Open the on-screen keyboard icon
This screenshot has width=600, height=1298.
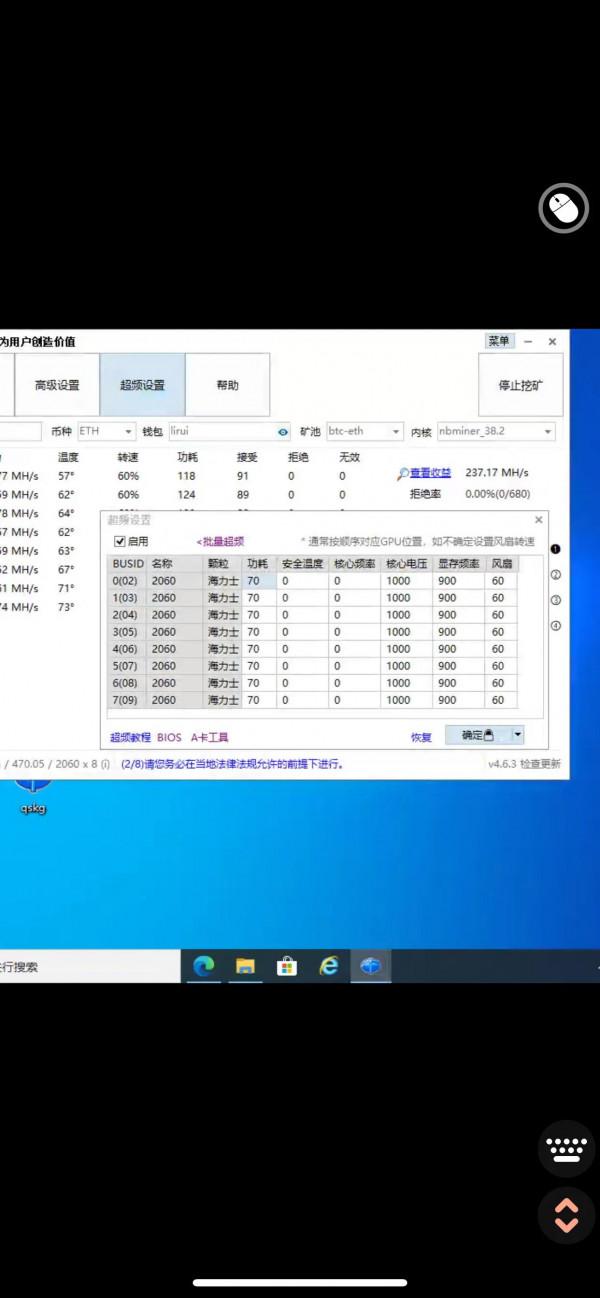566,1148
